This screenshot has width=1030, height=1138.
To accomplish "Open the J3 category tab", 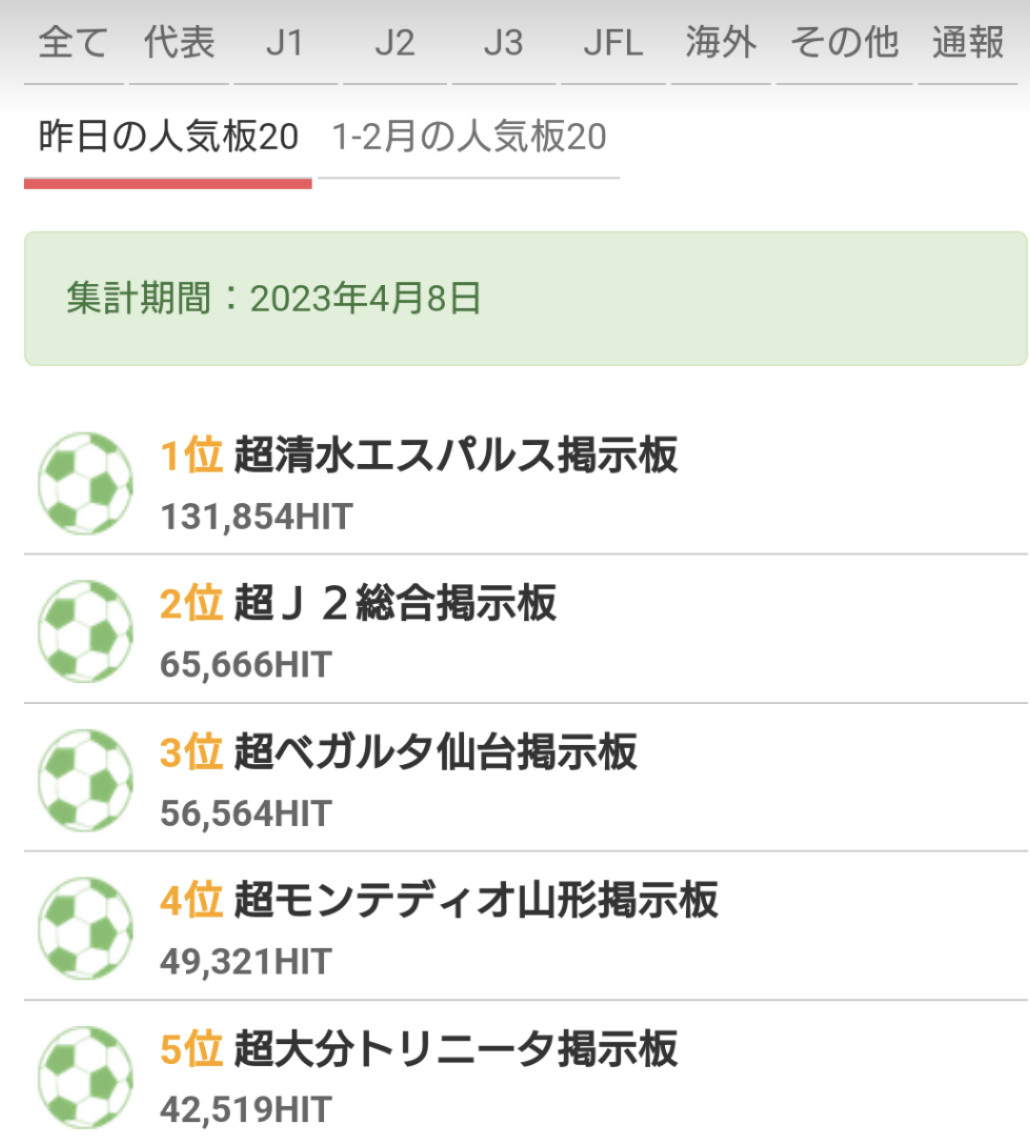I will tap(504, 42).
